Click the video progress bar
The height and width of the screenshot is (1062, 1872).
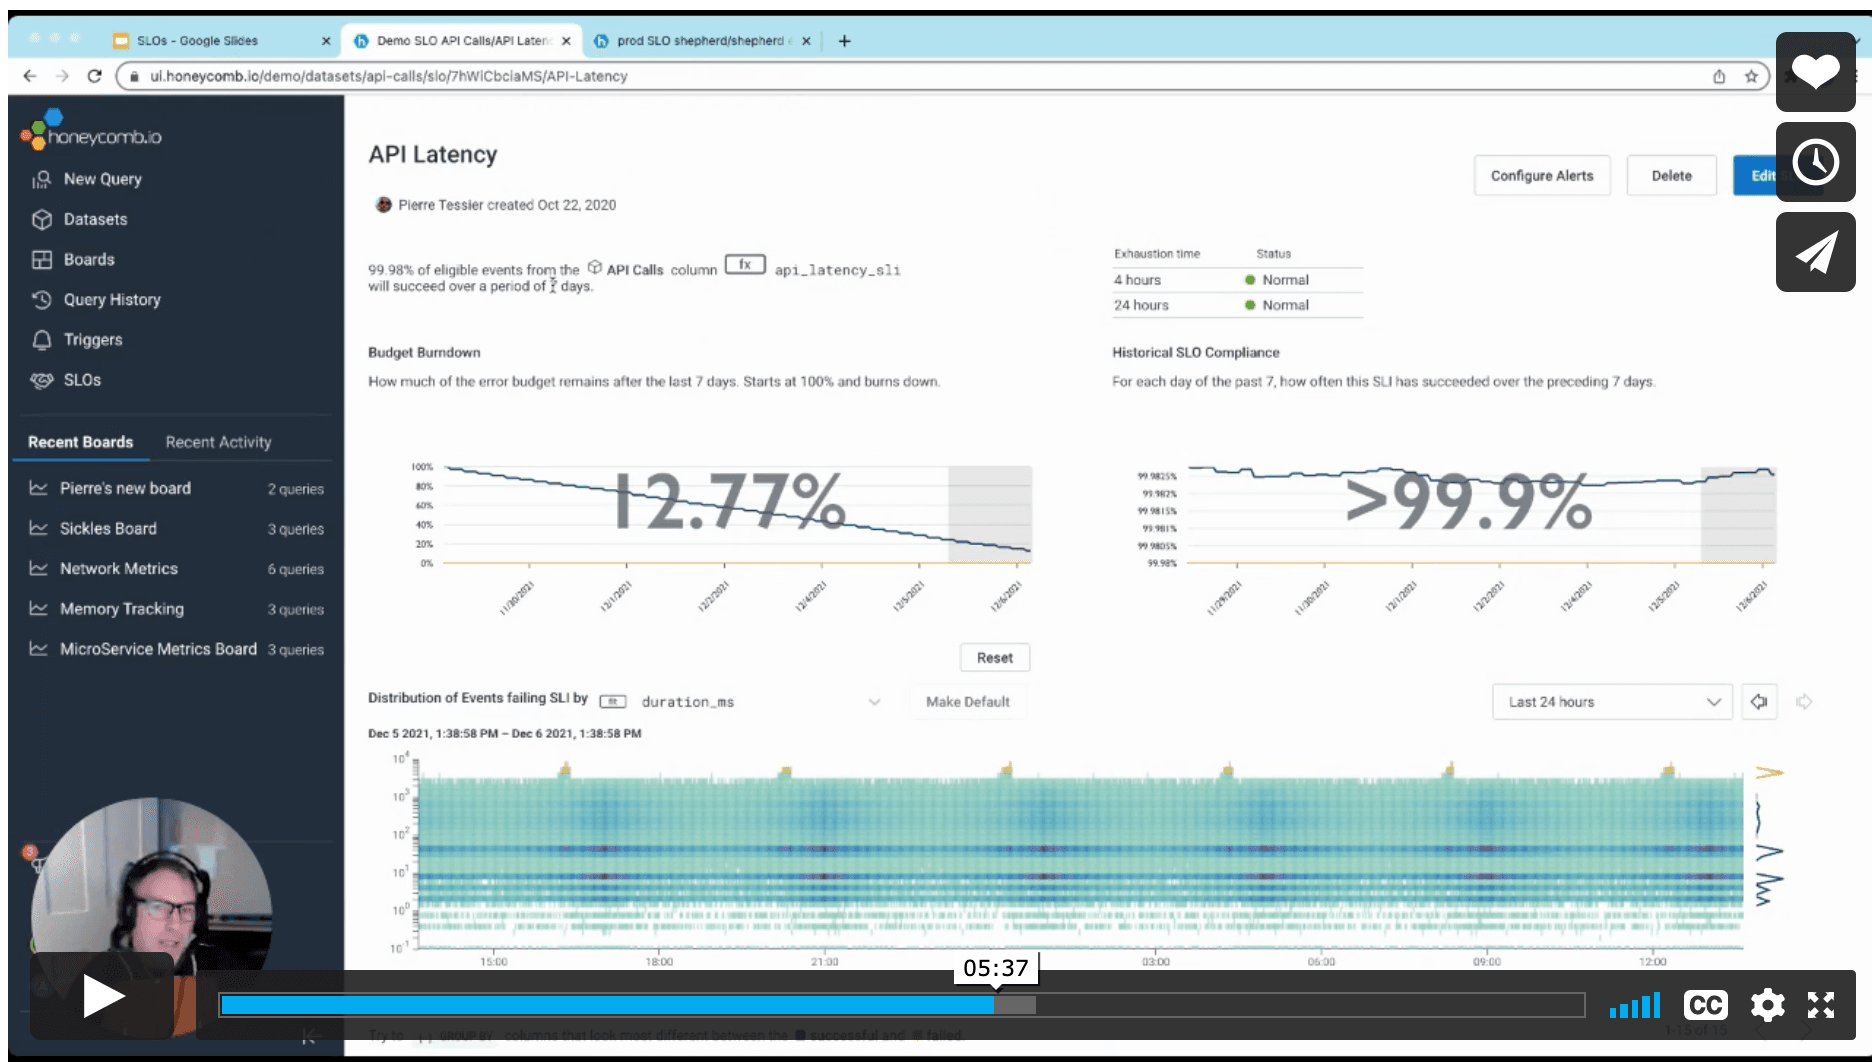click(900, 1004)
